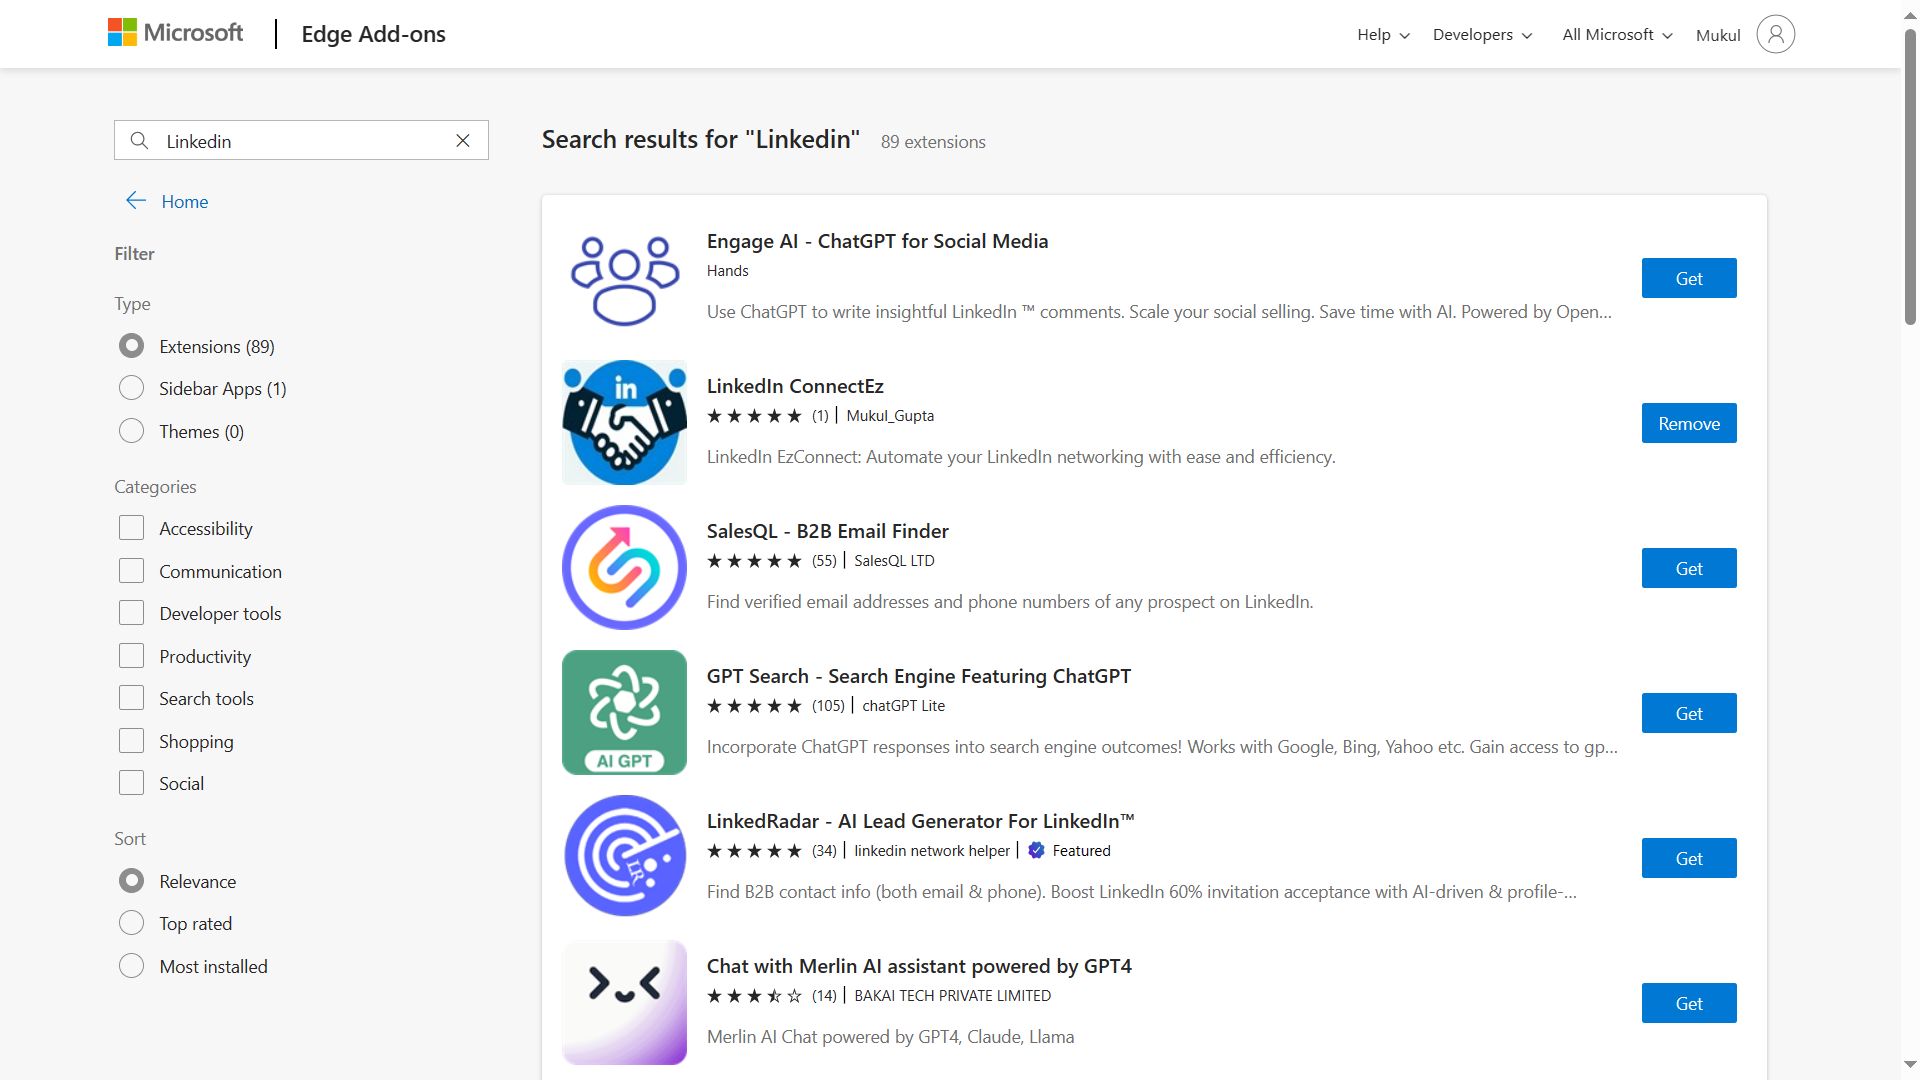Select Sidebar Apps (1) type filter
Image resolution: width=1920 pixels, height=1080 pixels.
coord(131,388)
